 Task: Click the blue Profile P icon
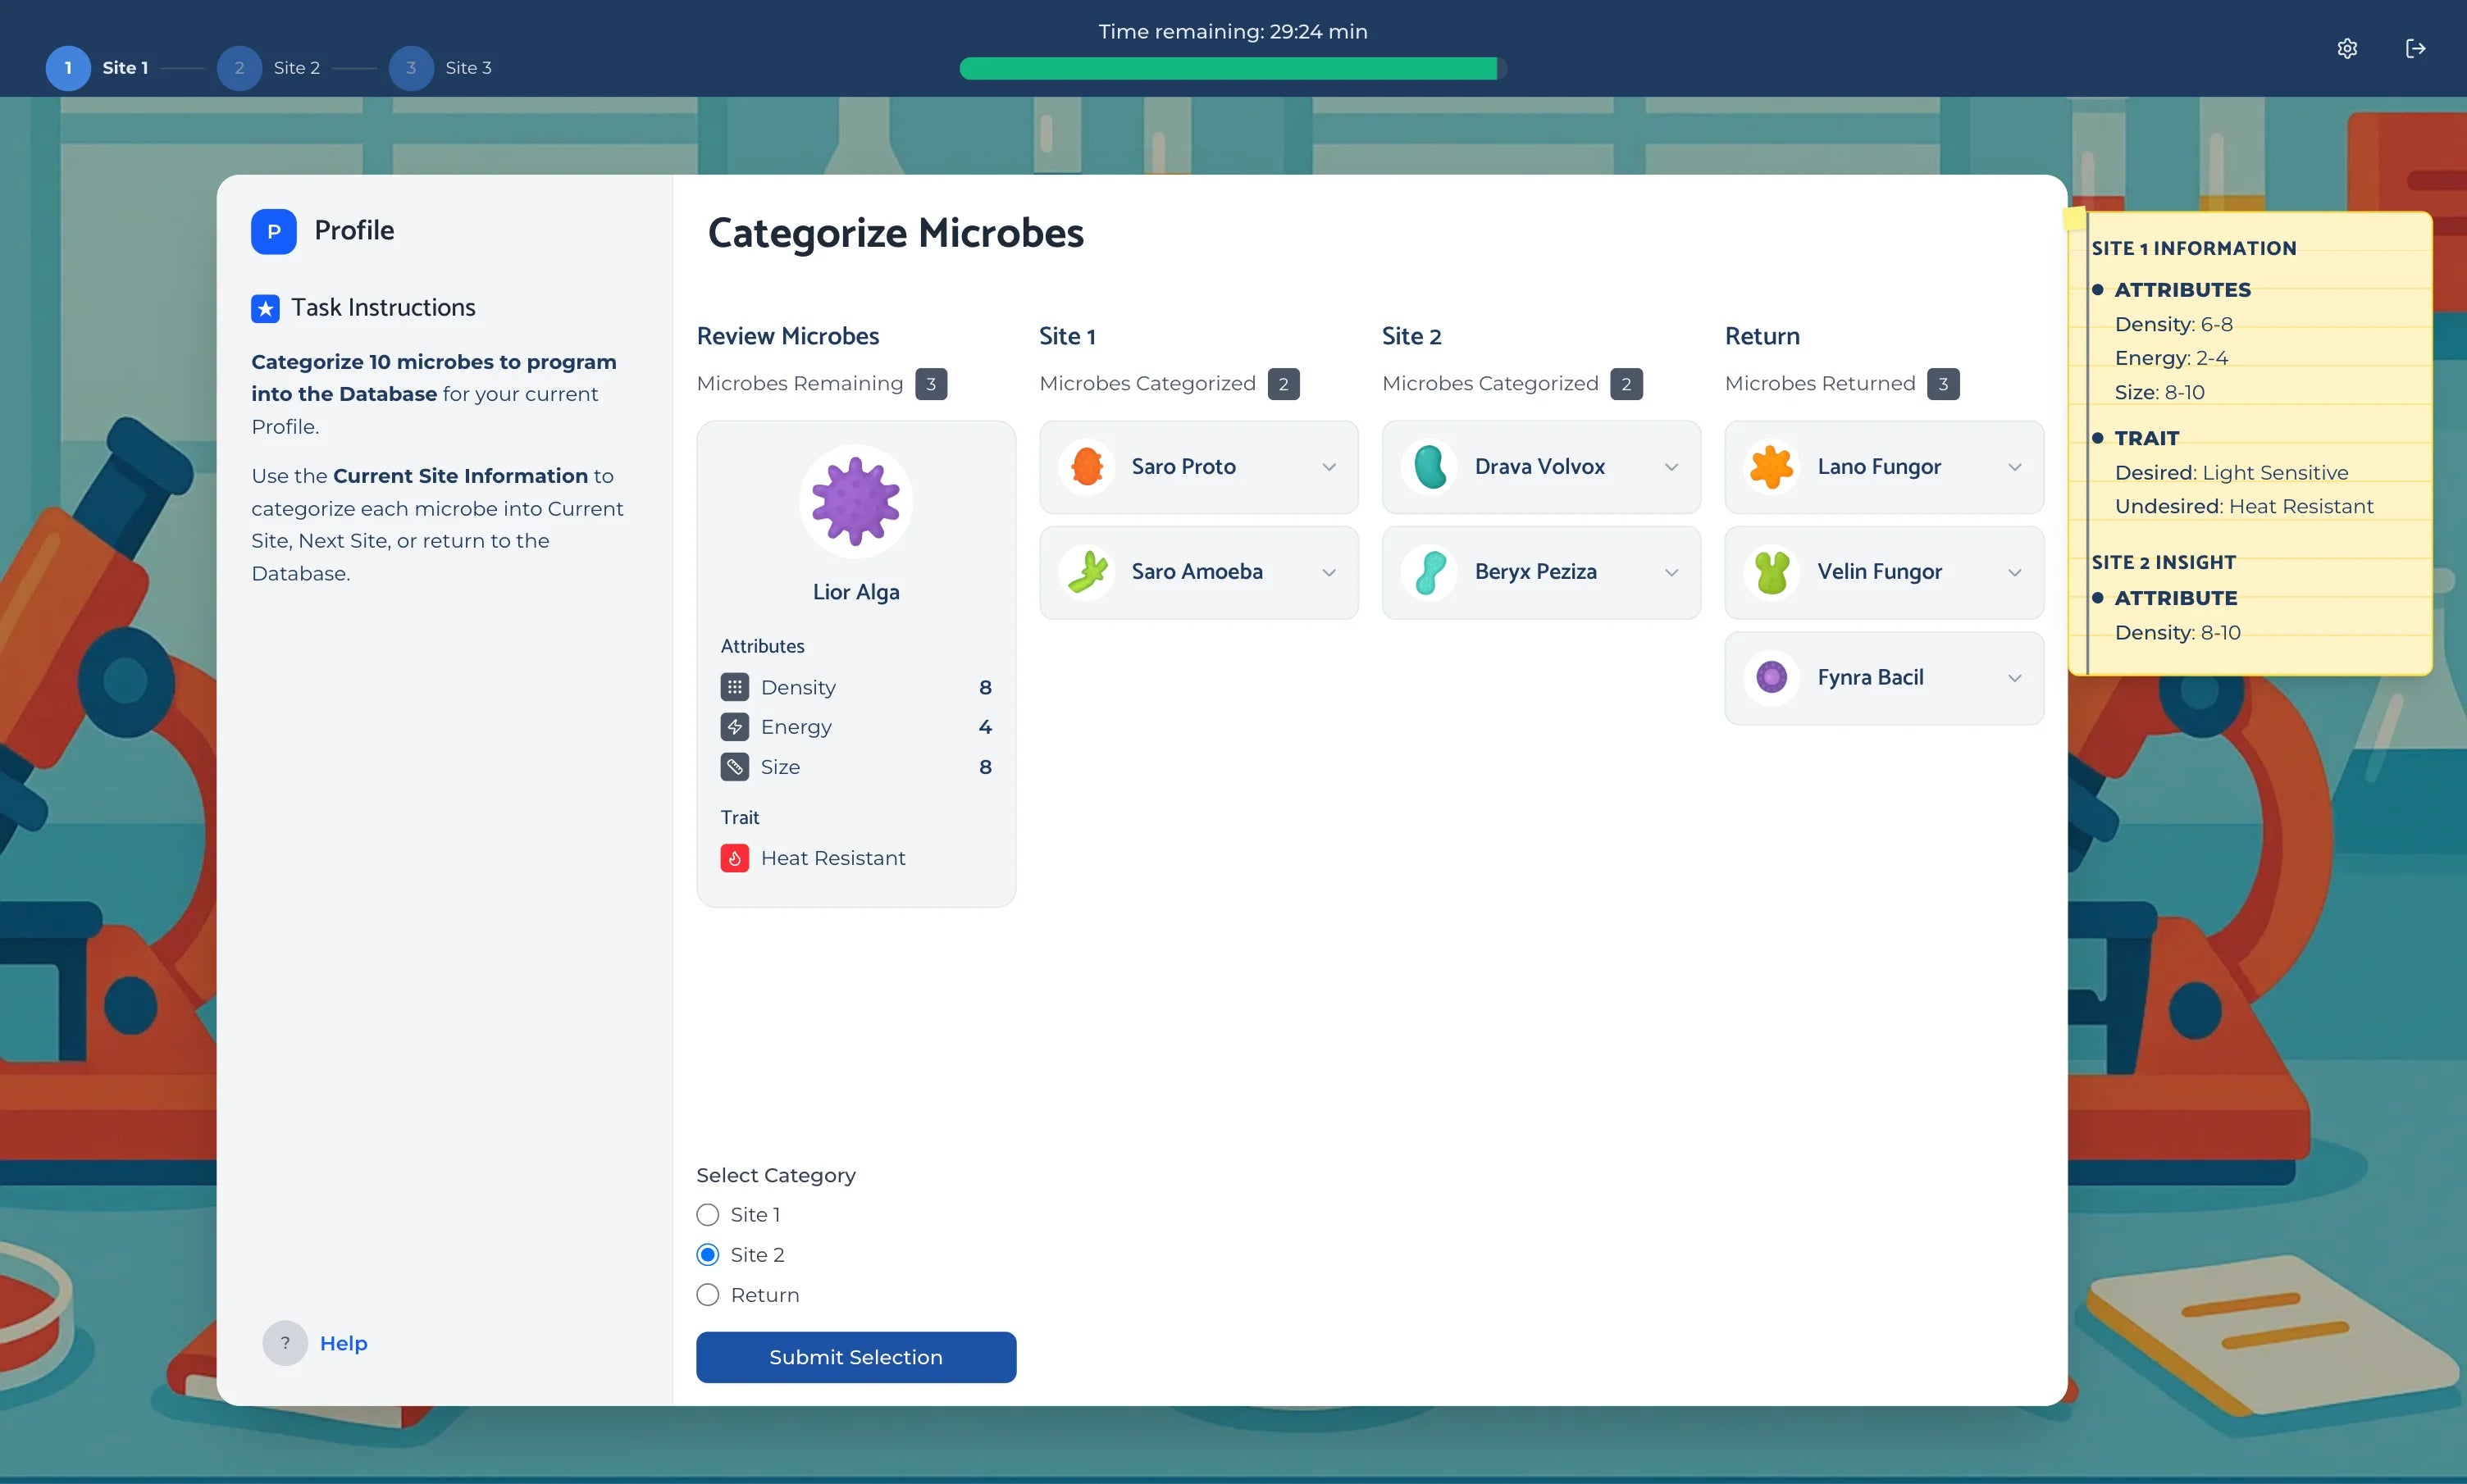click(x=273, y=231)
